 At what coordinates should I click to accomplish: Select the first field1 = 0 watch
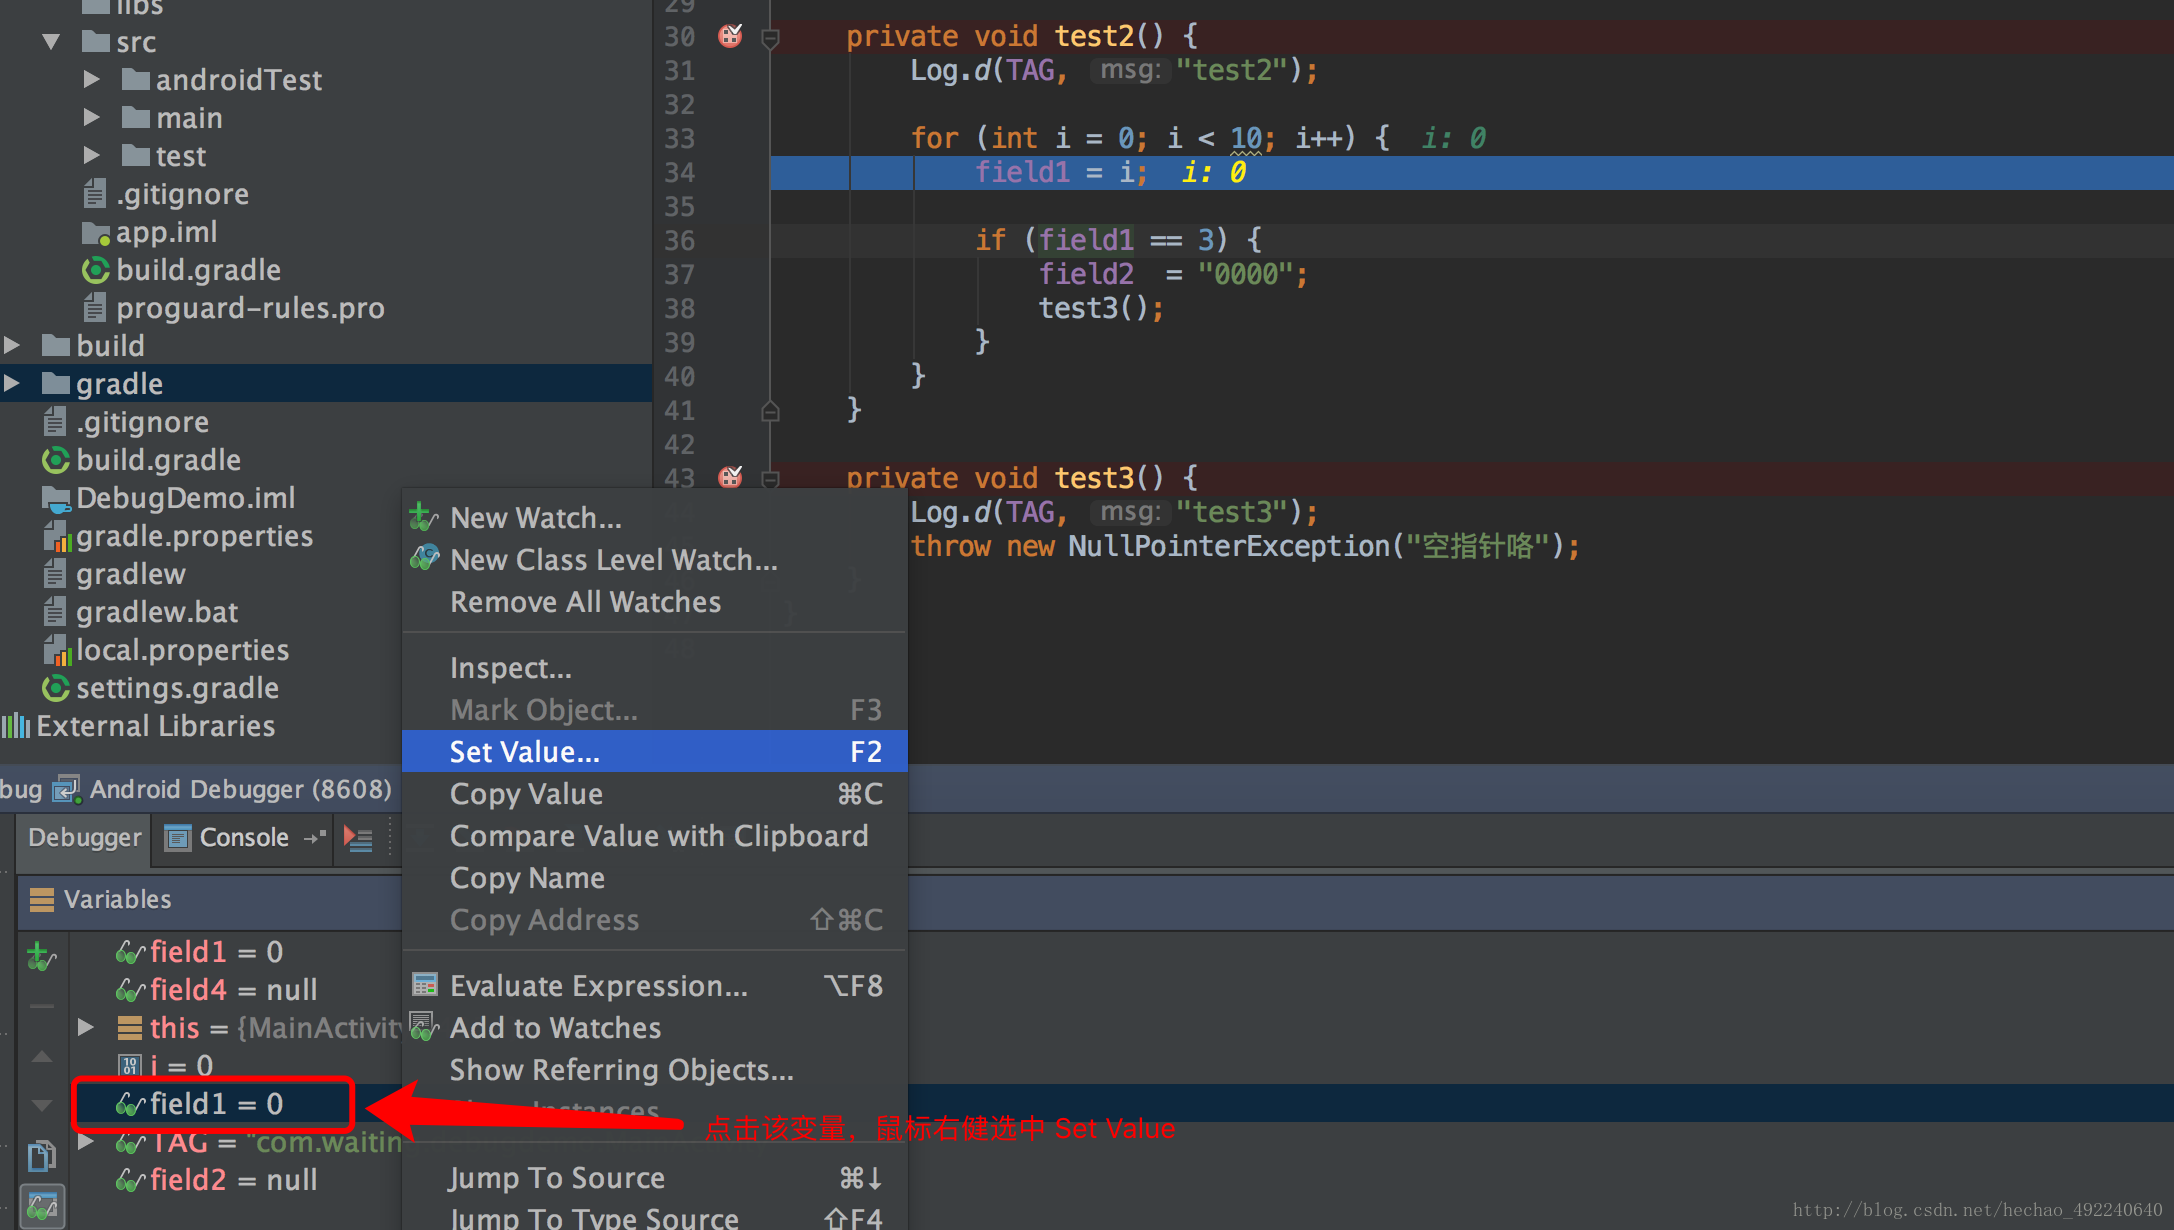coord(199,952)
